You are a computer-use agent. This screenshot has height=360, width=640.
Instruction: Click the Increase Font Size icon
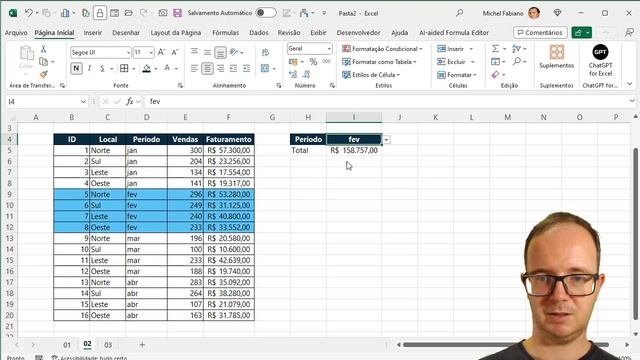162,52
